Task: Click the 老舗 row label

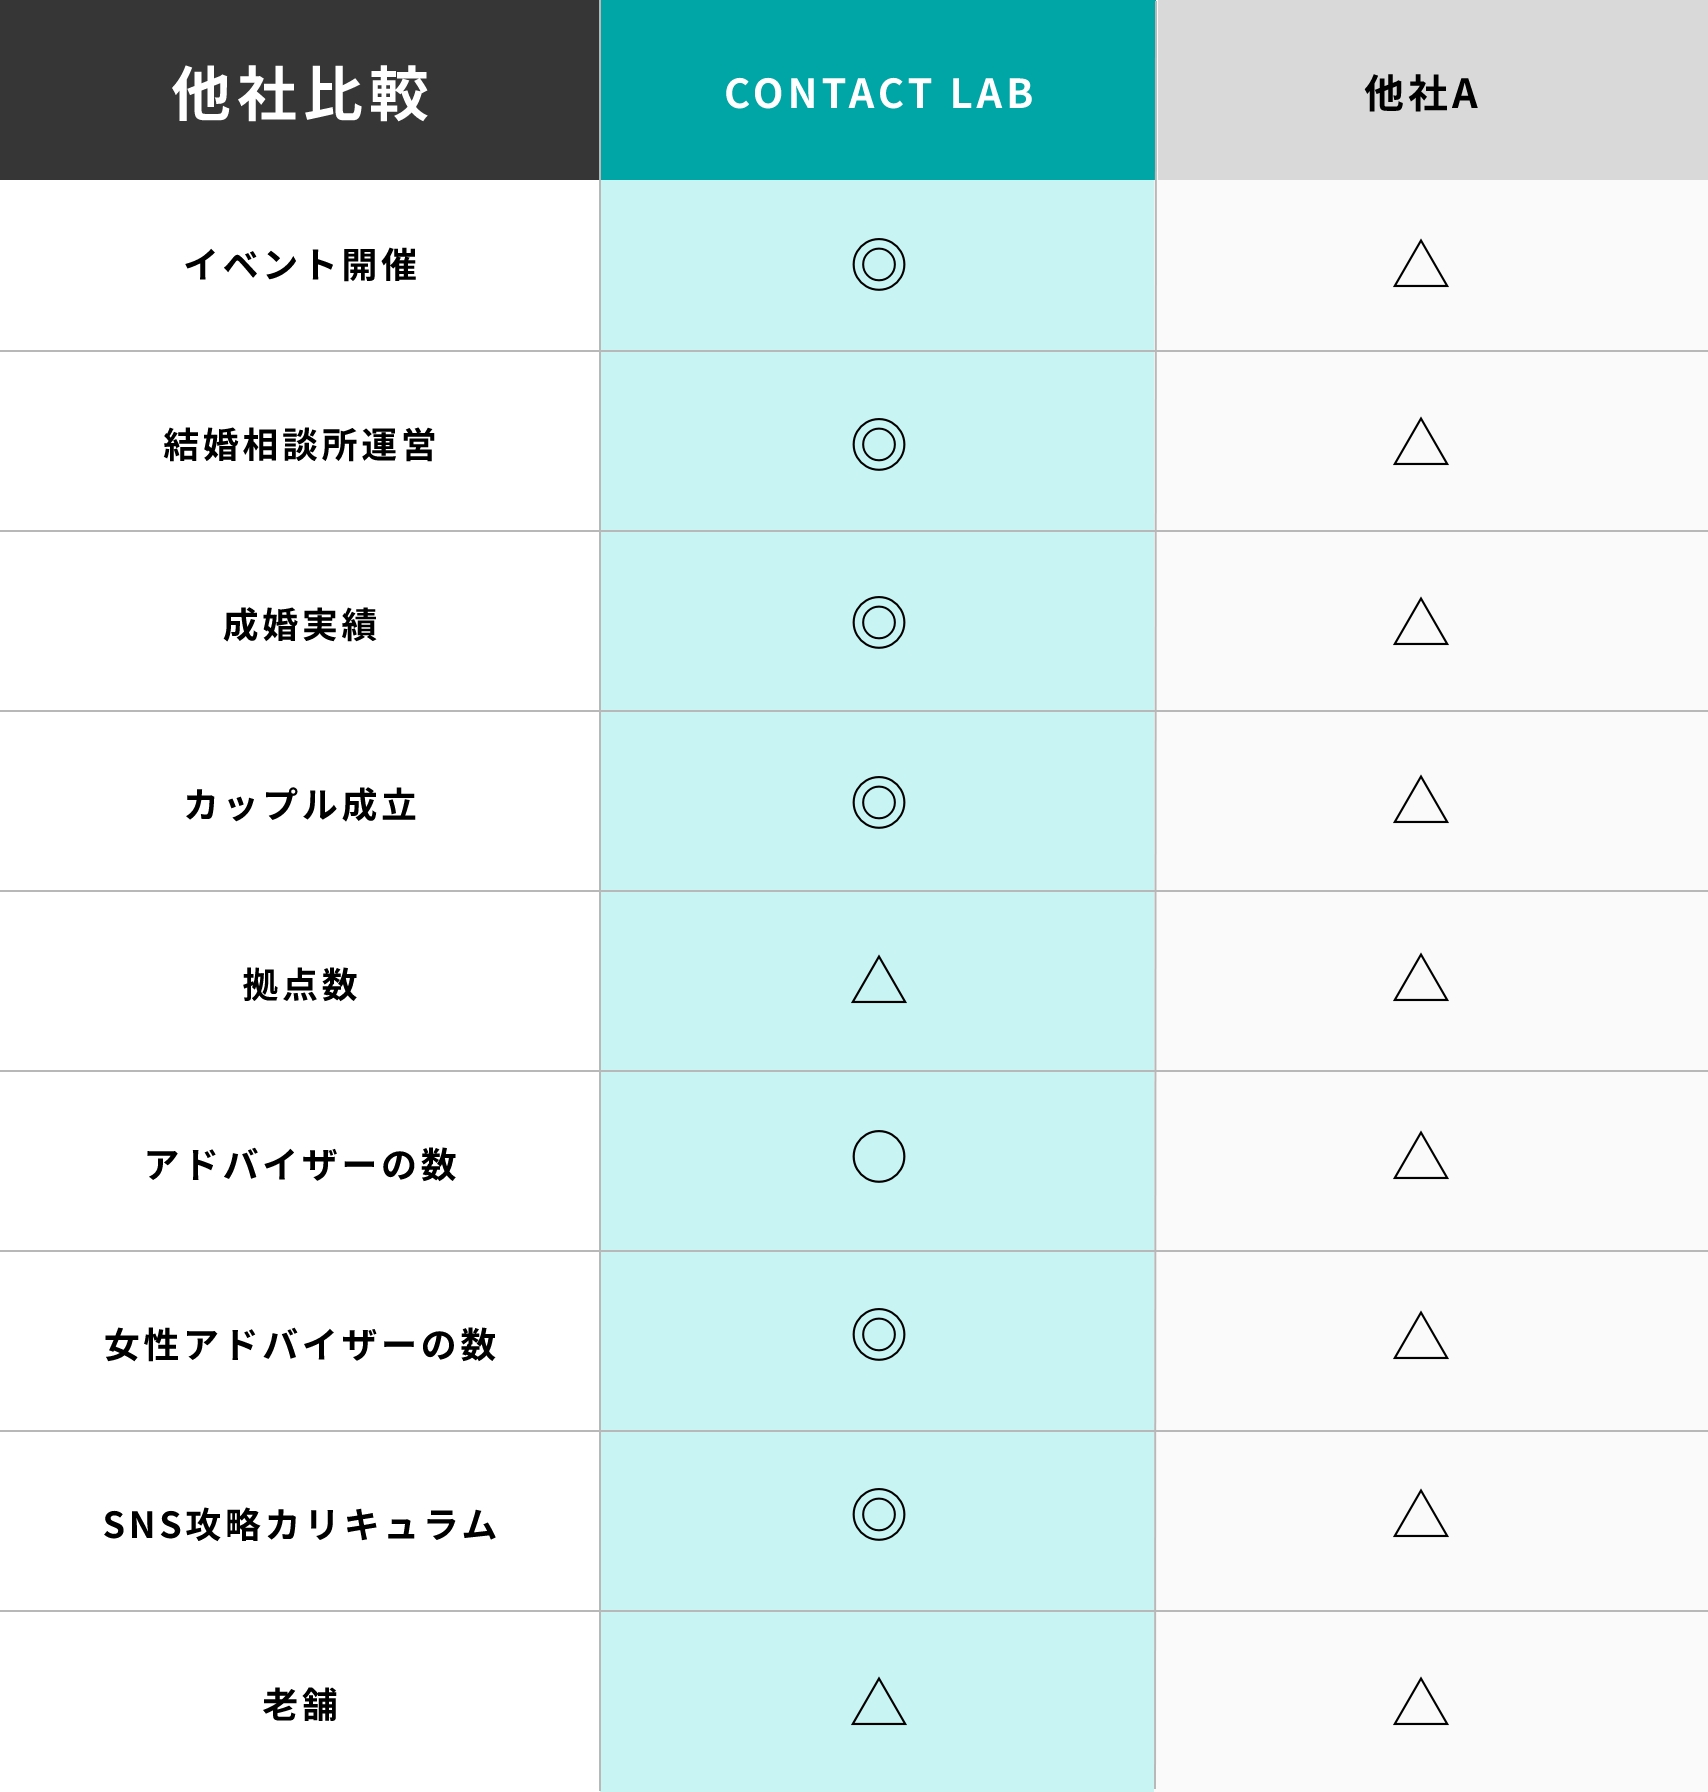Action: click(x=300, y=1705)
